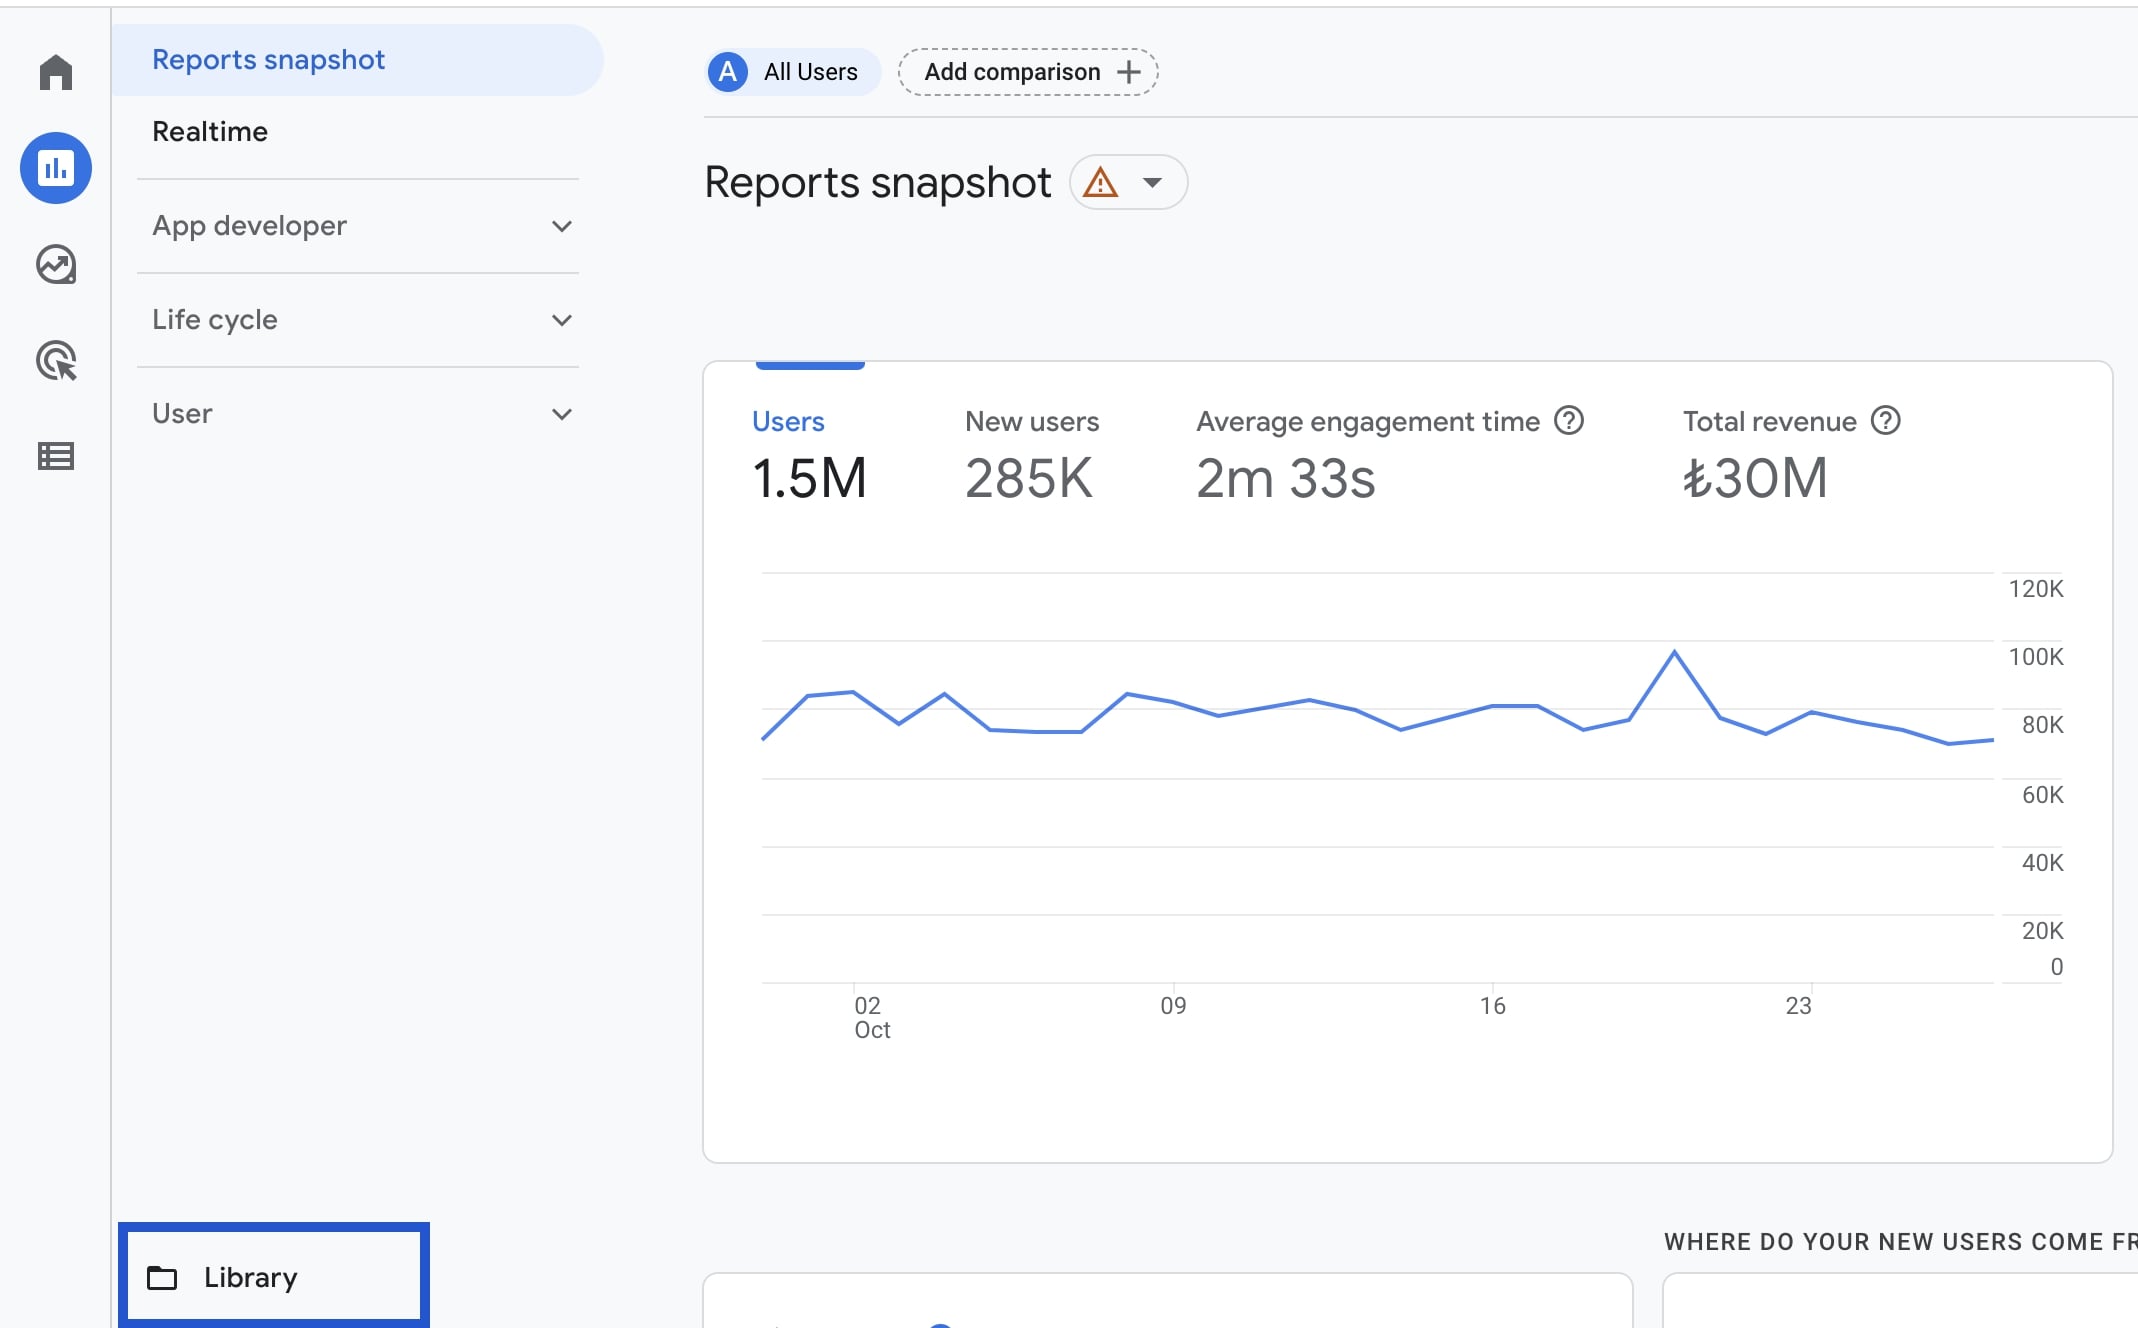Screen dimensions: 2138x1328
Task: Open the Realtime report
Action: point(210,132)
